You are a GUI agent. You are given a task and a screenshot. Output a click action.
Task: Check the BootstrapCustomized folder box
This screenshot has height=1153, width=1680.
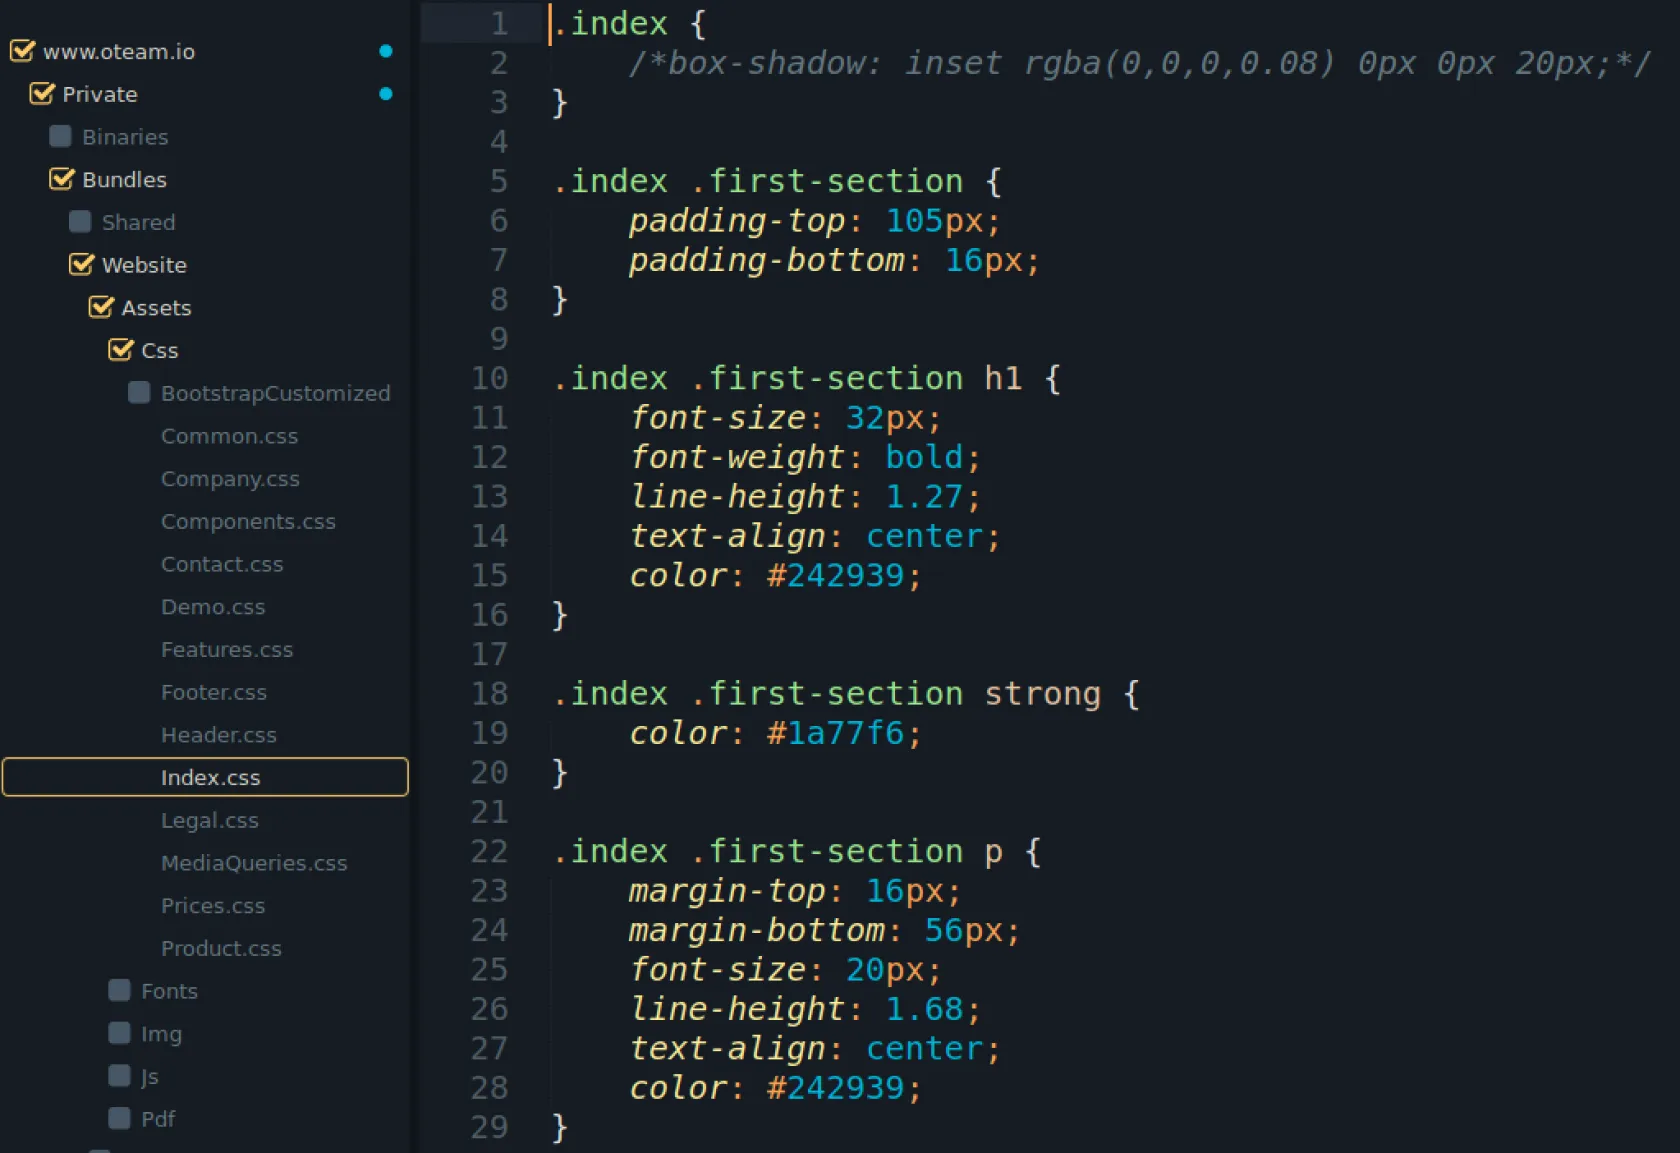point(139,393)
